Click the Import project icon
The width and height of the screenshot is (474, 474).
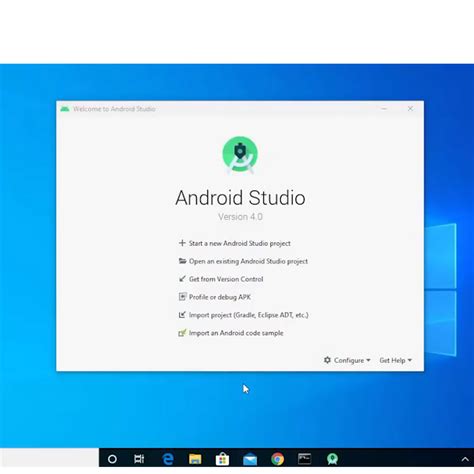pyautogui.click(x=182, y=315)
